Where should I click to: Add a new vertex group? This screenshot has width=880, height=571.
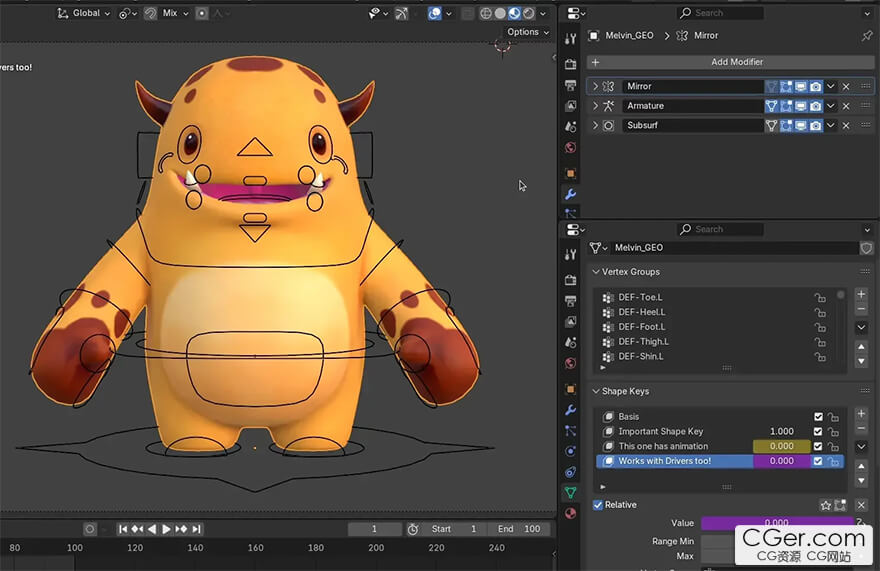pyautogui.click(x=861, y=294)
